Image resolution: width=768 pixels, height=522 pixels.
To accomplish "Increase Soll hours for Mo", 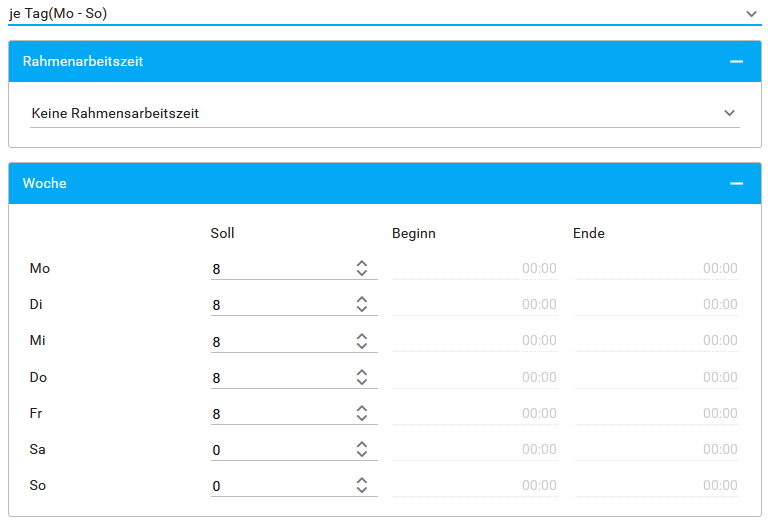I will 362,263.
